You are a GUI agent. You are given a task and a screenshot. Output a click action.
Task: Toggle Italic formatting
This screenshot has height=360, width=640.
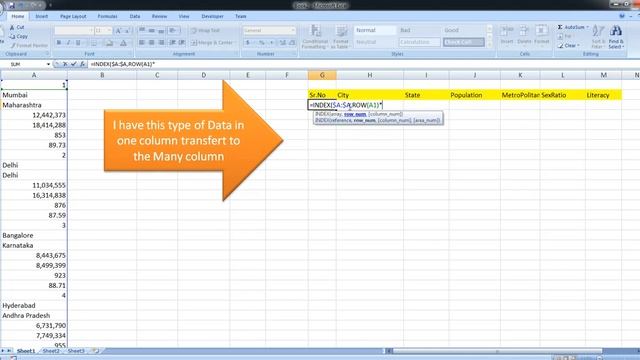tap(68, 43)
